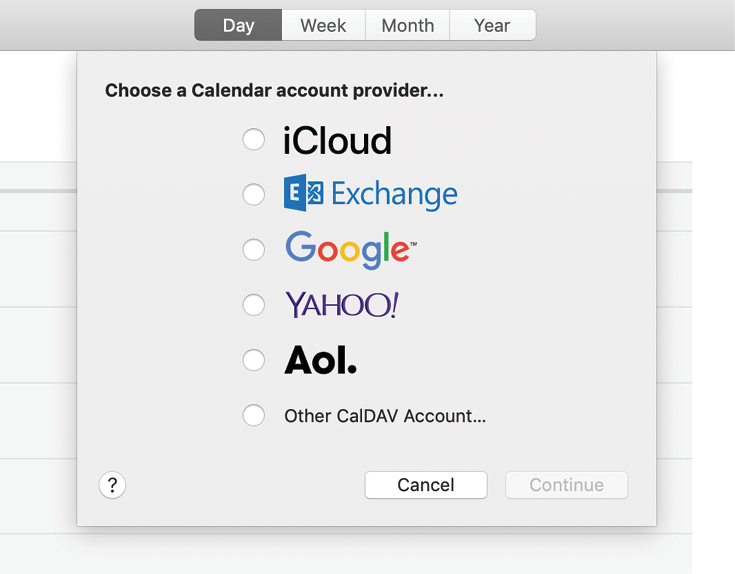Show the Year view tab

pyautogui.click(x=492, y=26)
